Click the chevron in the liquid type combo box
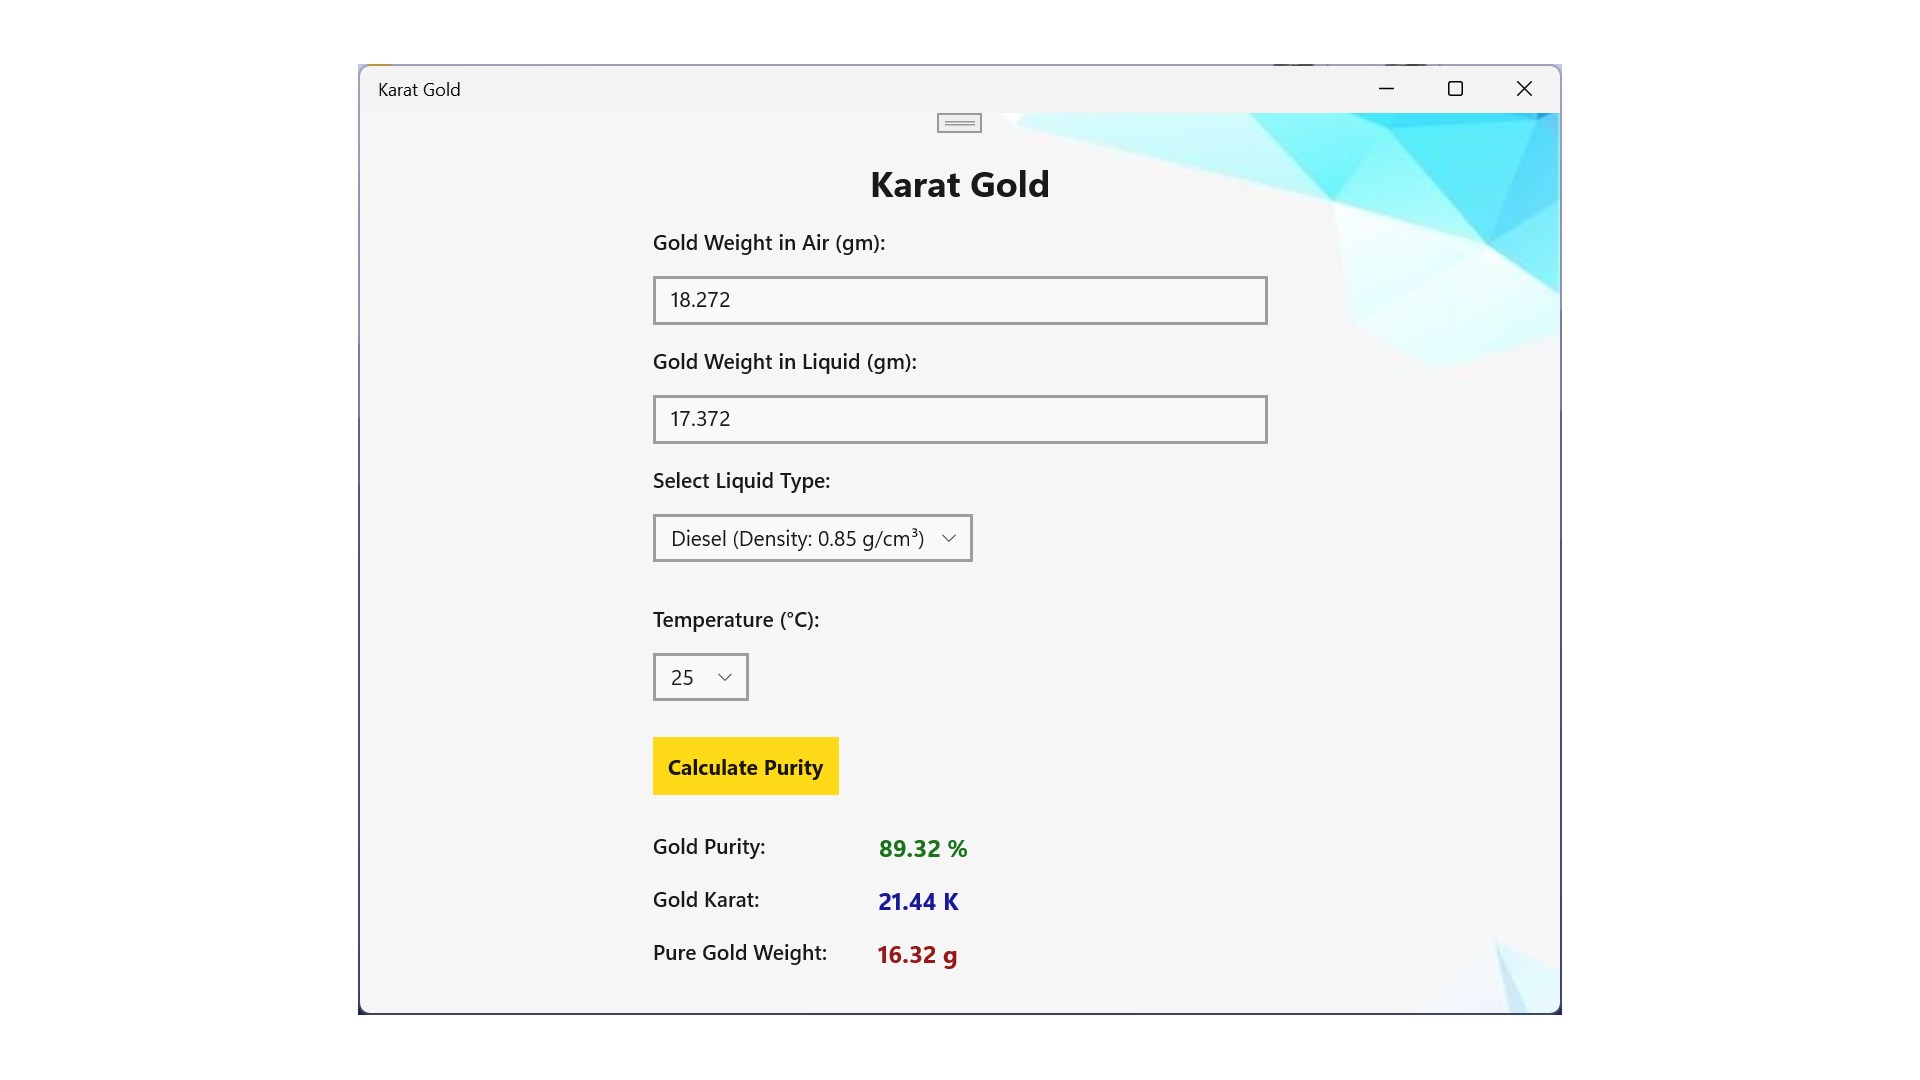The image size is (1920, 1080). point(949,538)
